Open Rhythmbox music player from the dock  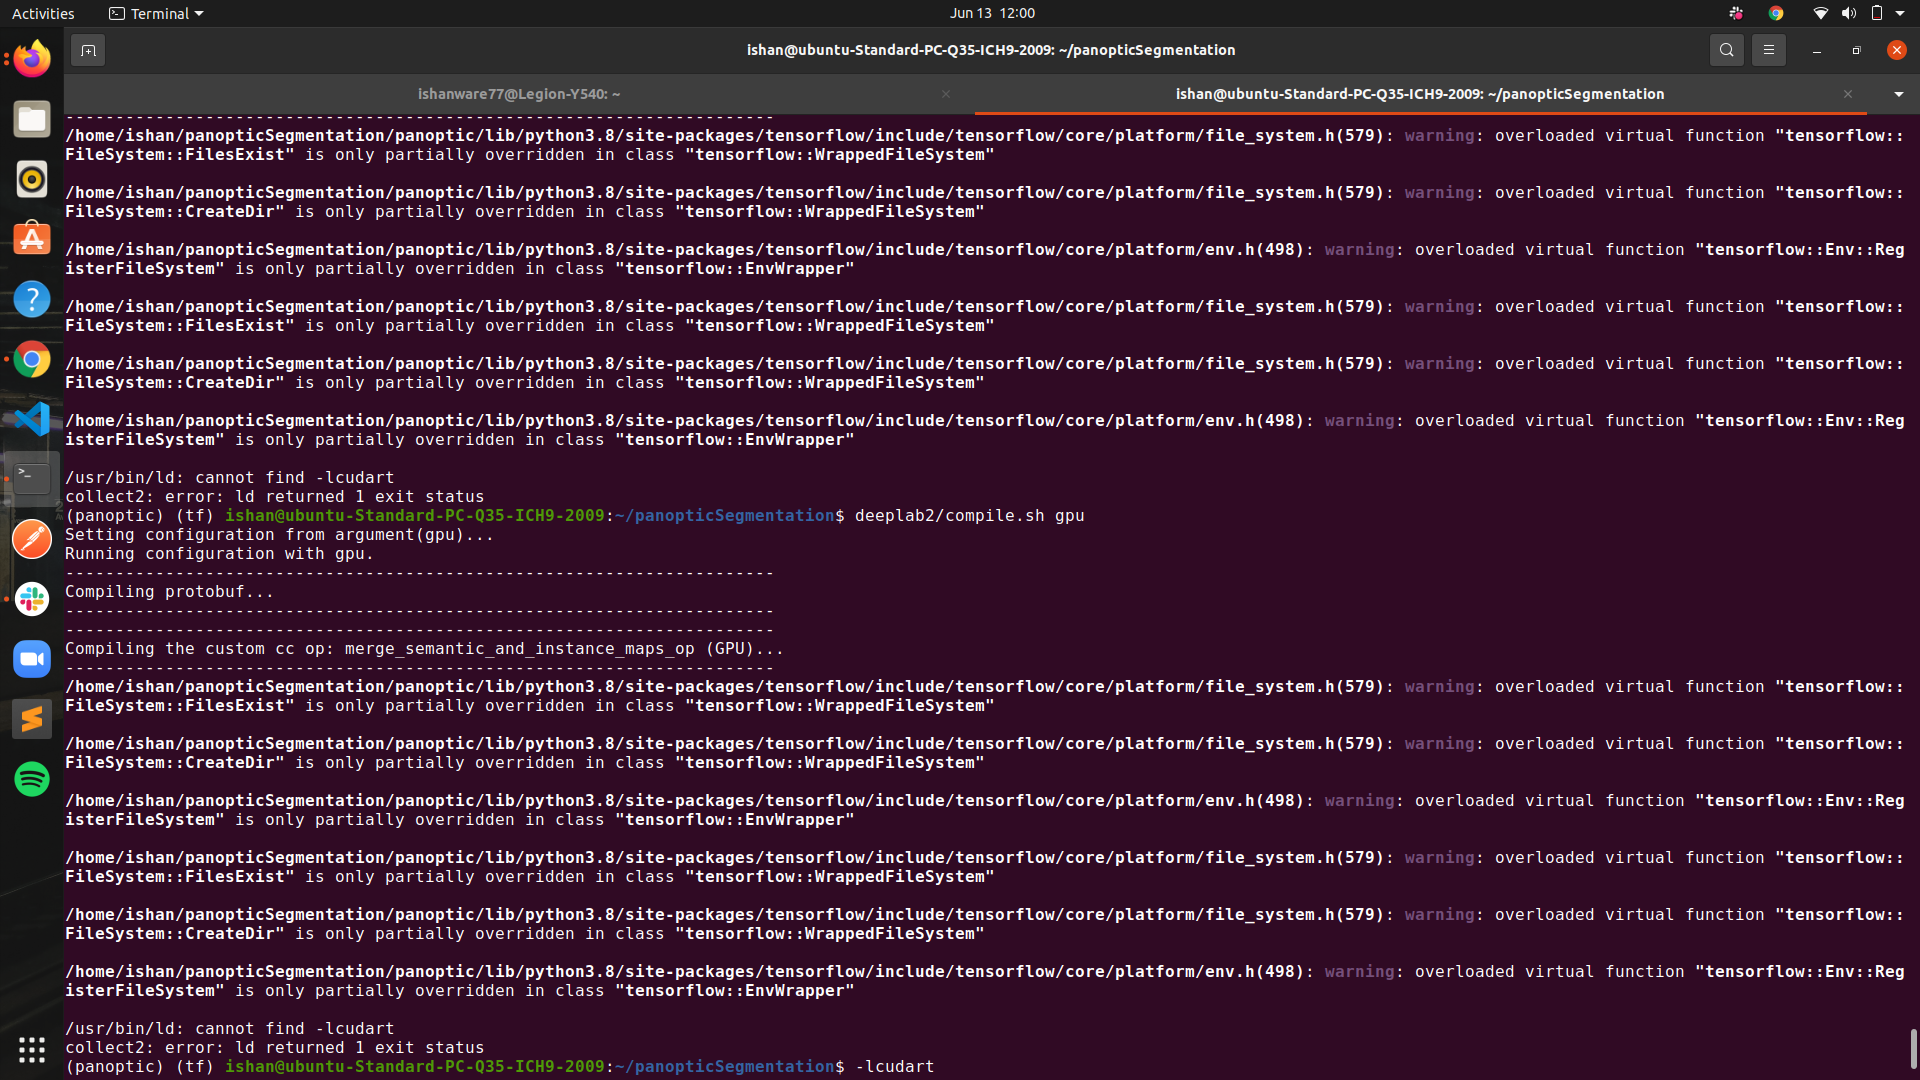32,179
